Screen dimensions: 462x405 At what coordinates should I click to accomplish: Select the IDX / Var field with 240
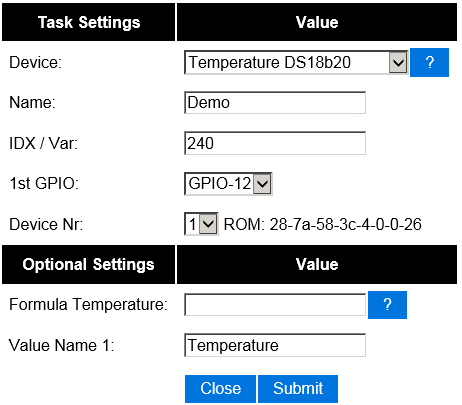click(x=275, y=143)
